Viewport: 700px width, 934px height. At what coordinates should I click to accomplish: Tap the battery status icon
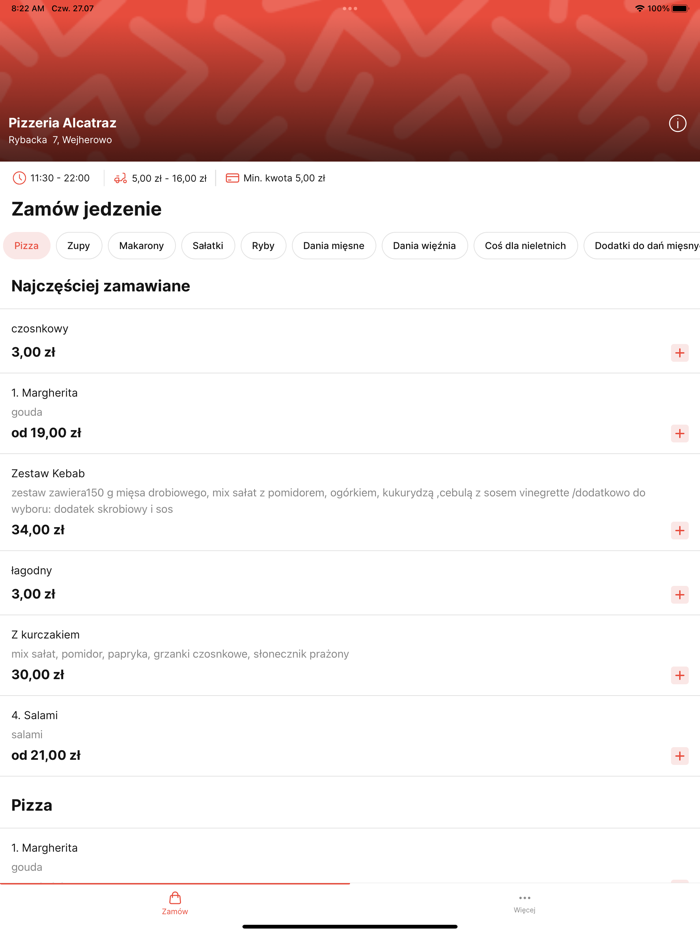[680, 8]
